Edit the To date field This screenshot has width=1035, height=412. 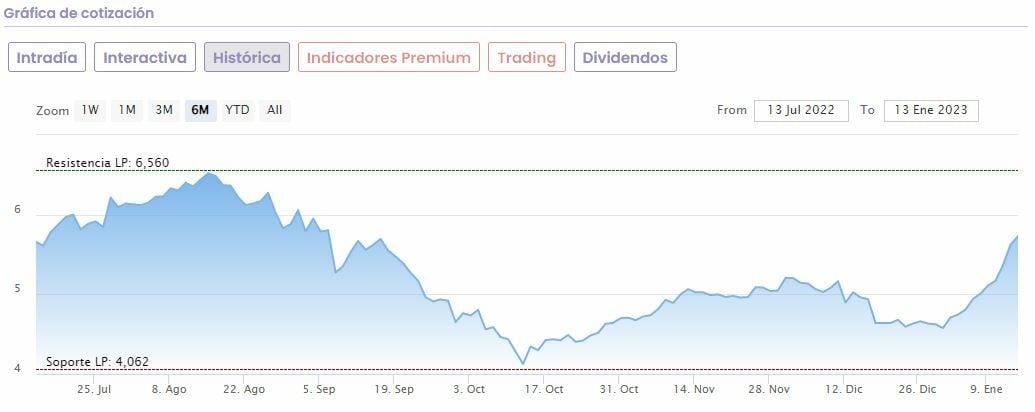(x=931, y=110)
